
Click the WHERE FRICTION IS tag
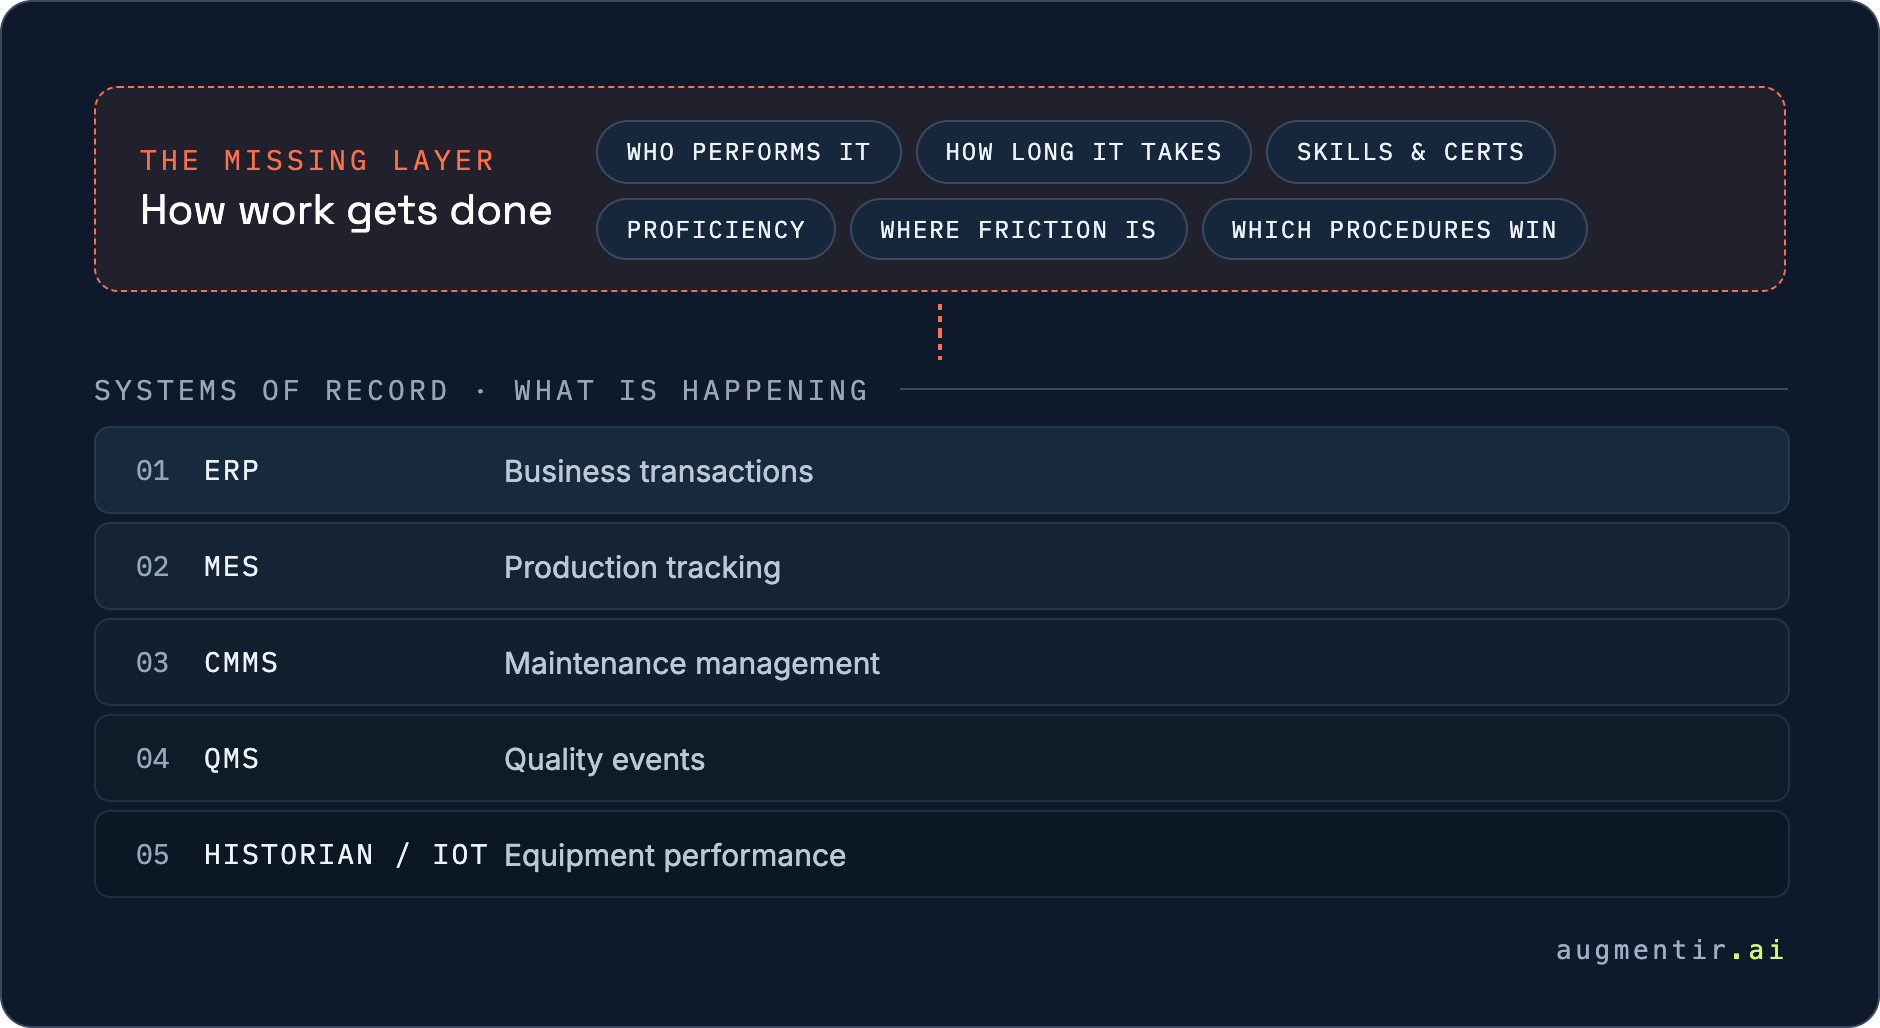(x=1018, y=229)
